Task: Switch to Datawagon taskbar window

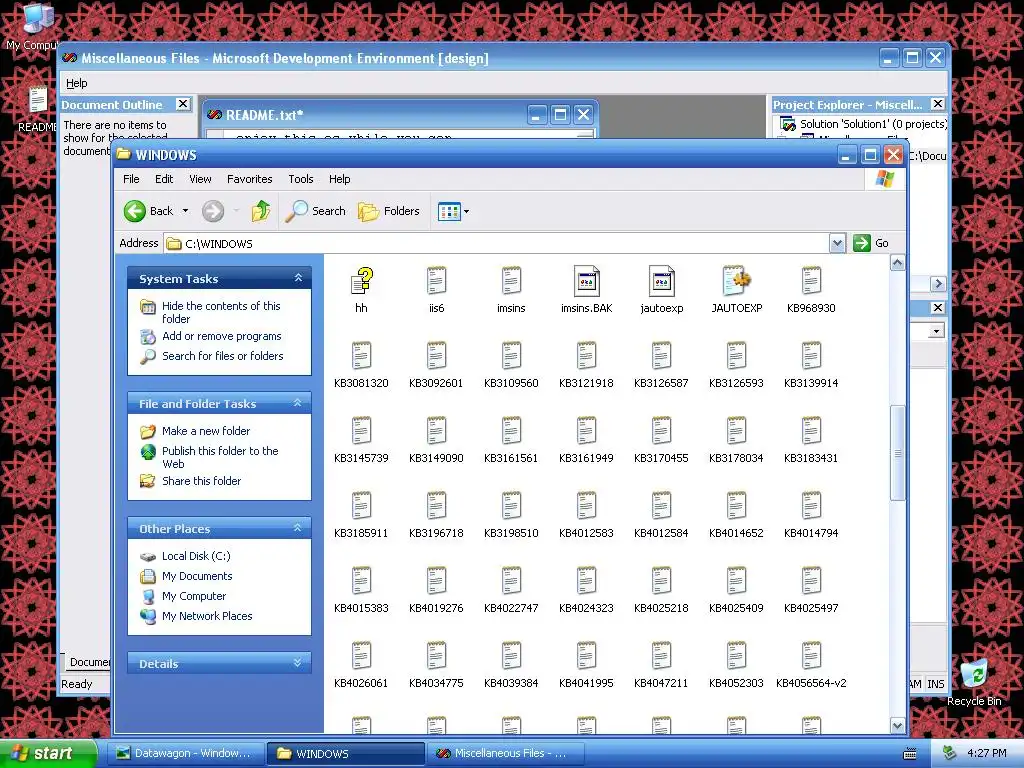Action: [x=185, y=753]
